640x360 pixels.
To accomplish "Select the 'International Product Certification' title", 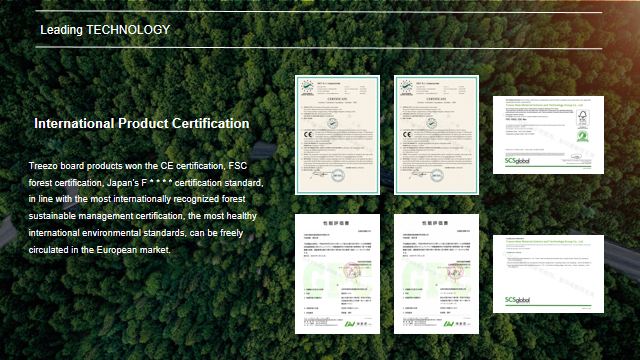I will point(142,123).
